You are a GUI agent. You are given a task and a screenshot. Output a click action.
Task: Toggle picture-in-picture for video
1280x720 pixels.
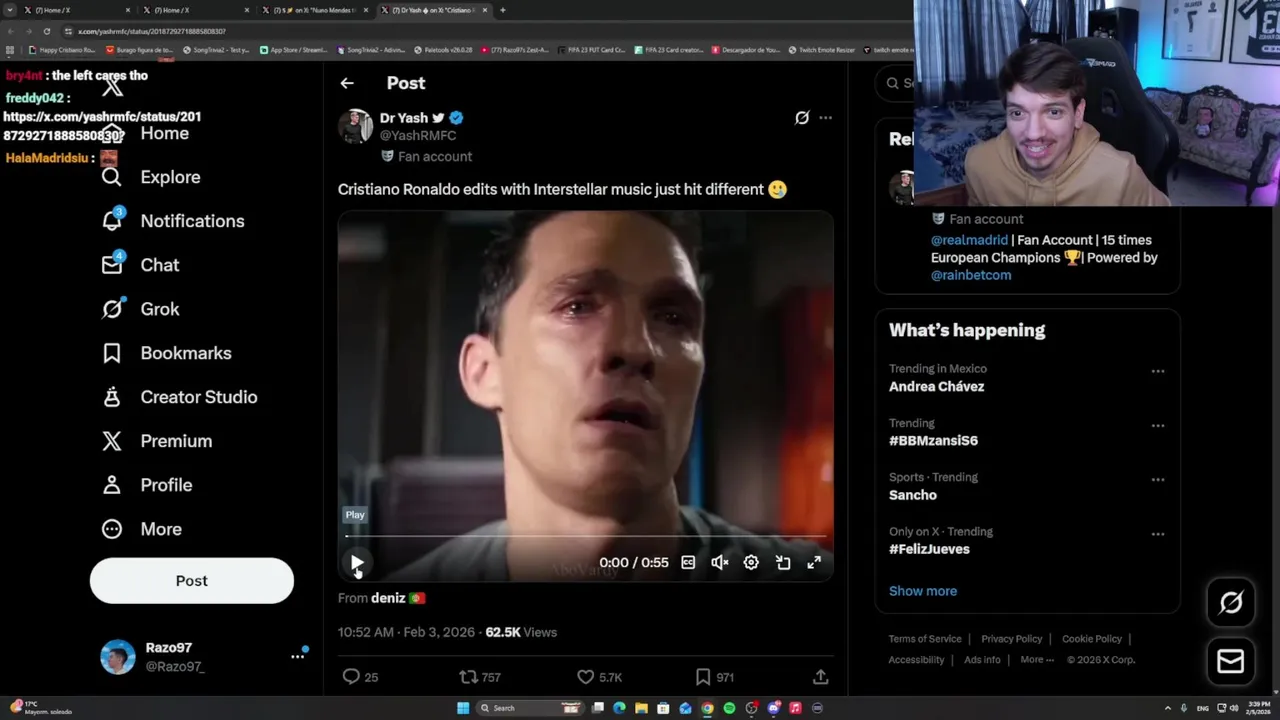pos(783,563)
